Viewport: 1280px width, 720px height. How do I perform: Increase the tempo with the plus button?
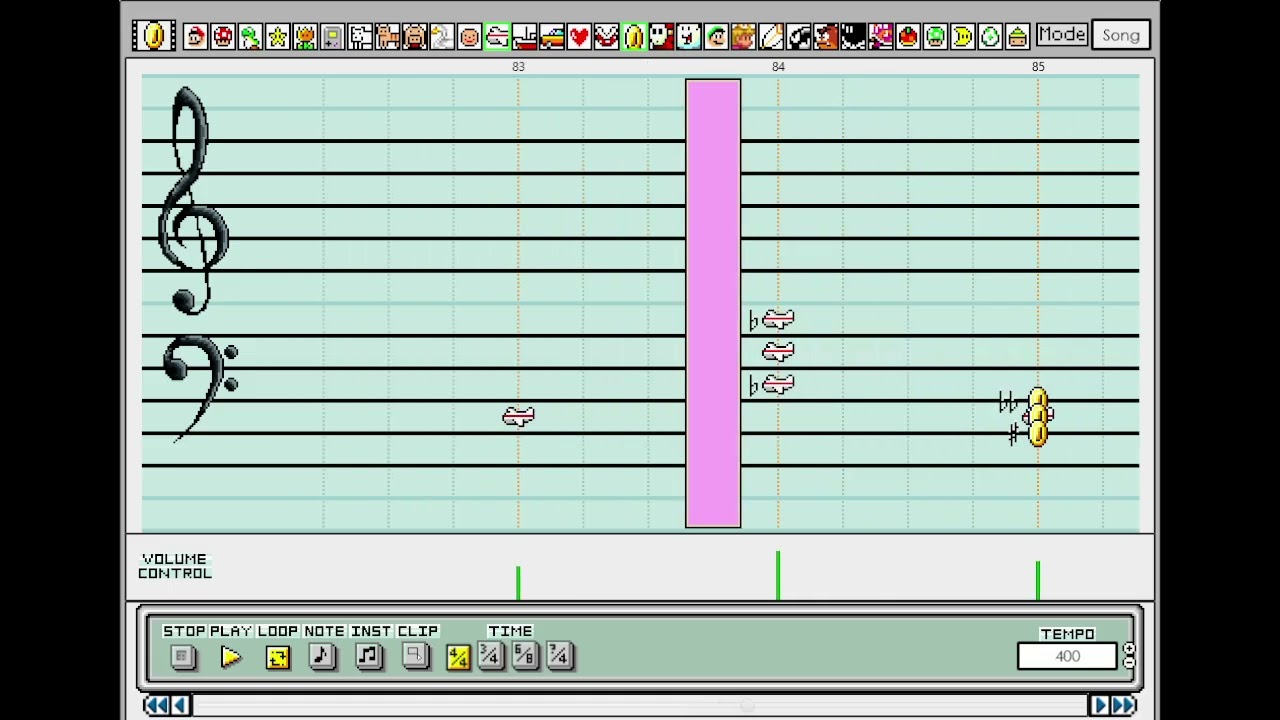[1129, 649]
